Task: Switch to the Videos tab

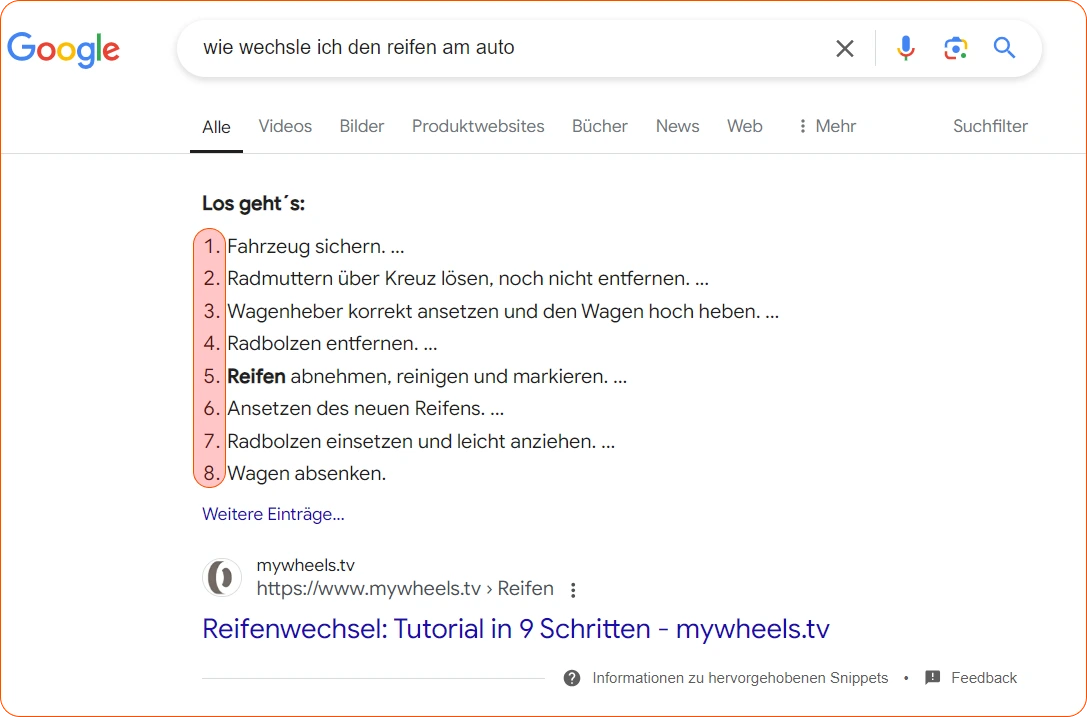Action: point(285,126)
